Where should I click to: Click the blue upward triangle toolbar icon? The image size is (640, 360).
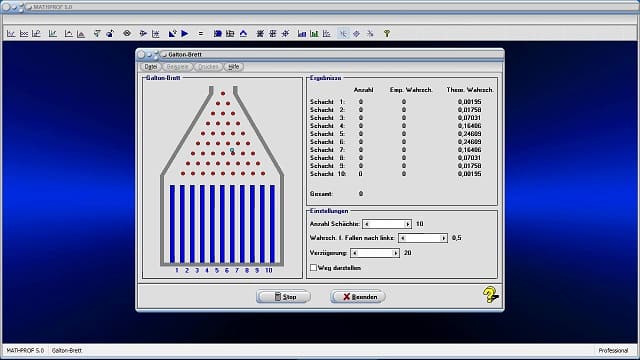243,33
